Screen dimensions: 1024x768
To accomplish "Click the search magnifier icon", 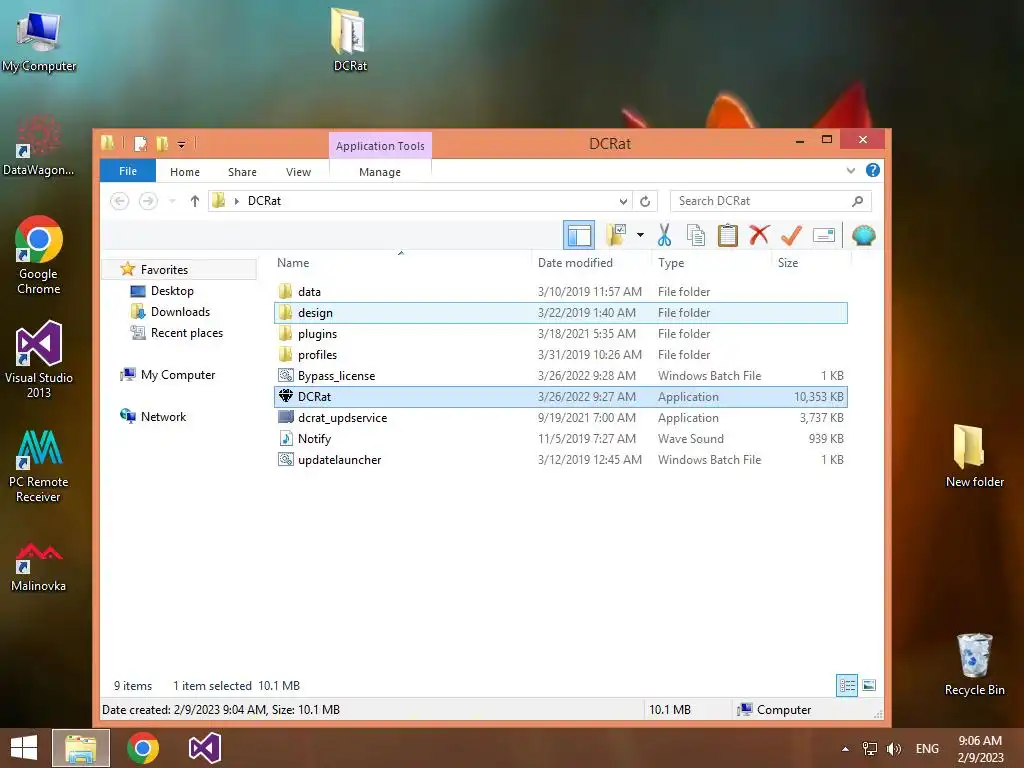I will (857, 201).
